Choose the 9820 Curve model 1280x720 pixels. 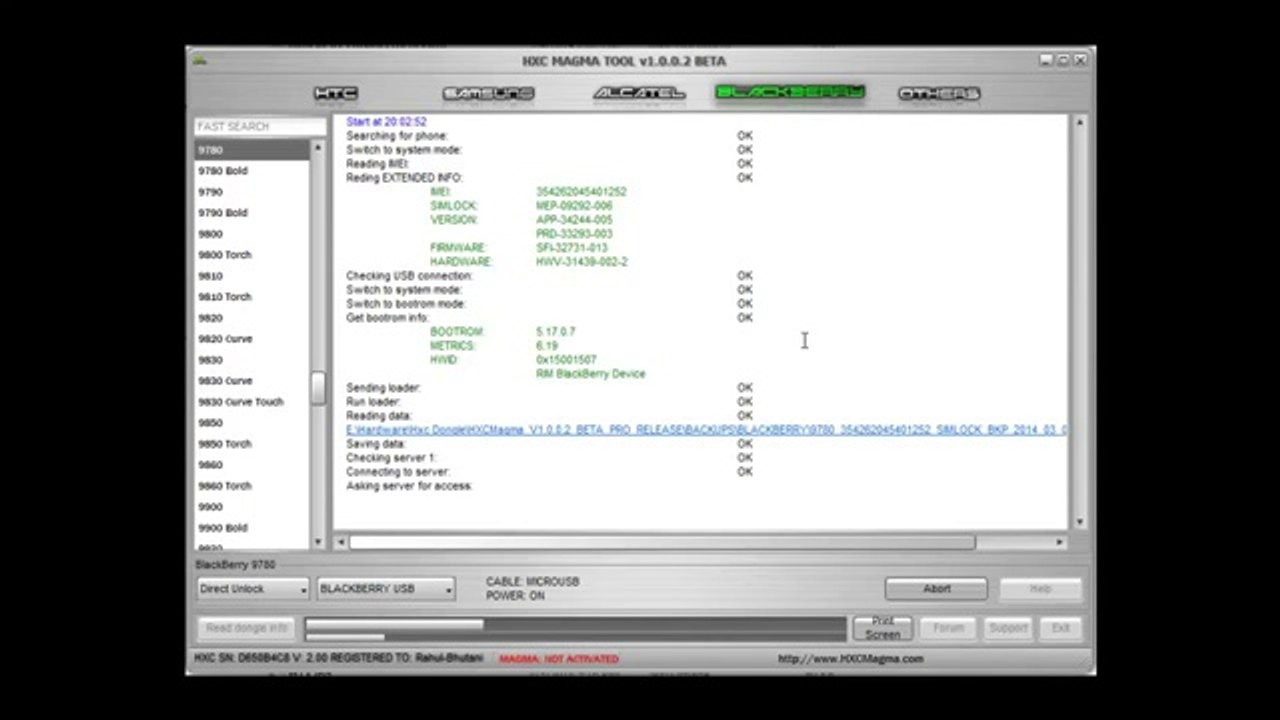pos(252,339)
